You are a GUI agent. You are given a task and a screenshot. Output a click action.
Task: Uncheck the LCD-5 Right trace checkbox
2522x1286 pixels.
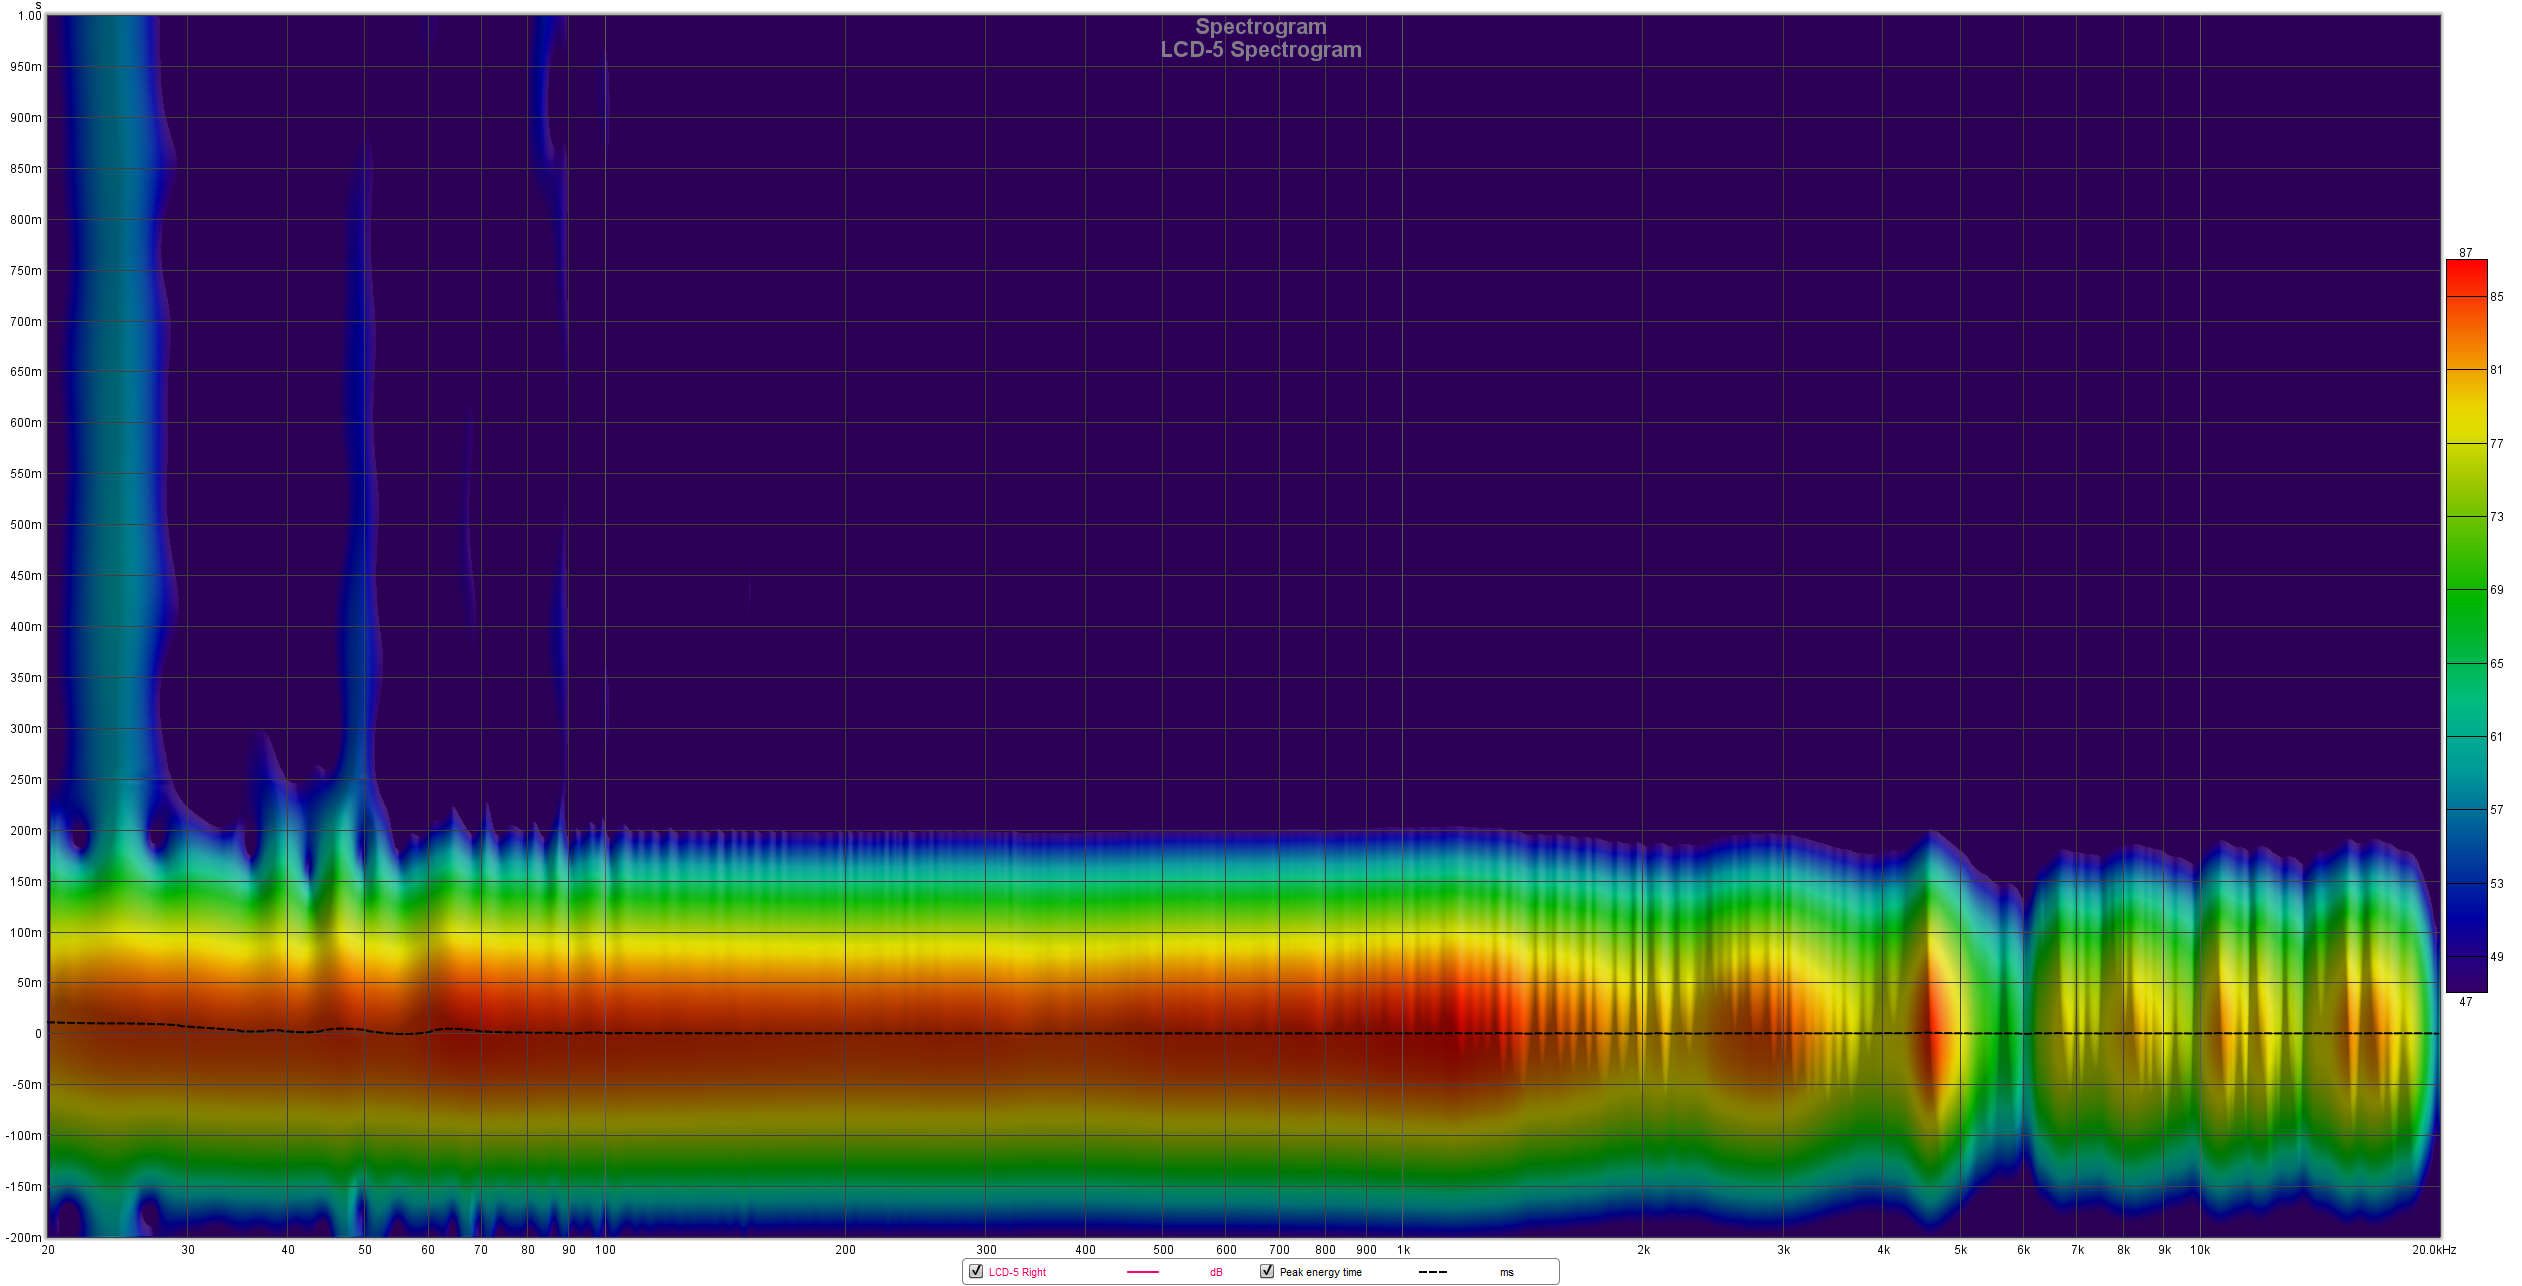pyautogui.click(x=976, y=1271)
